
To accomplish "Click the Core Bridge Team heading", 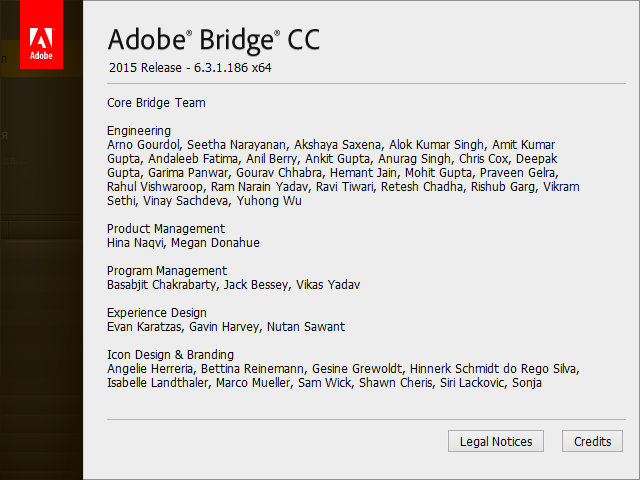I will [x=156, y=102].
